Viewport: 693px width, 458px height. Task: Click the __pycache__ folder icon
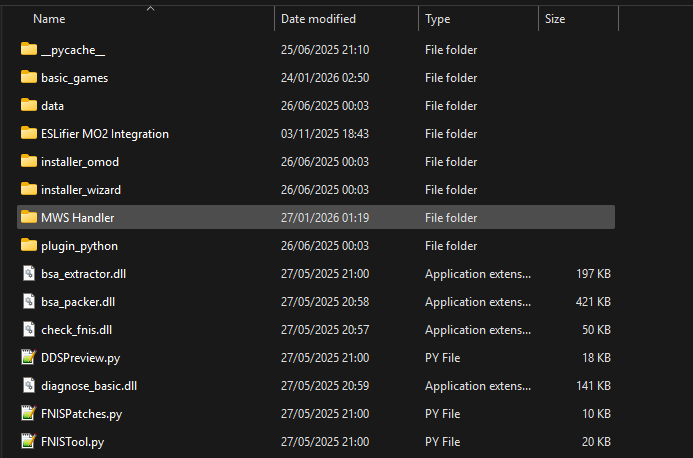point(28,50)
